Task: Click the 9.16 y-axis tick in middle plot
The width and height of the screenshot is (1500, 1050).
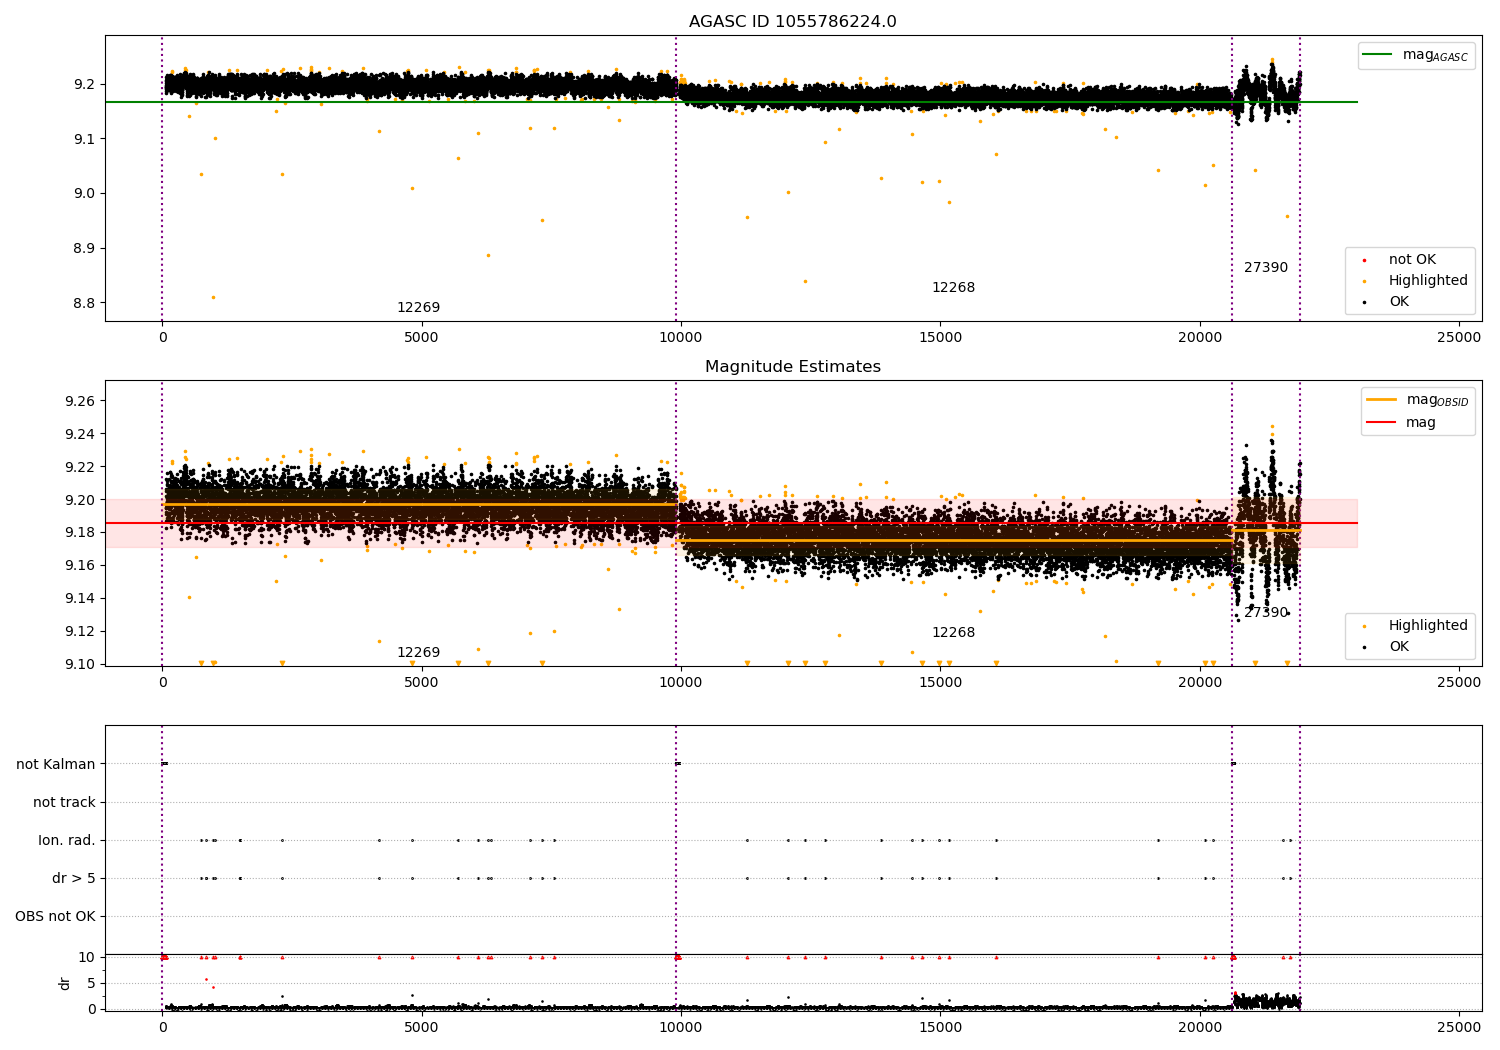Action: pyautogui.click(x=80, y=566)
